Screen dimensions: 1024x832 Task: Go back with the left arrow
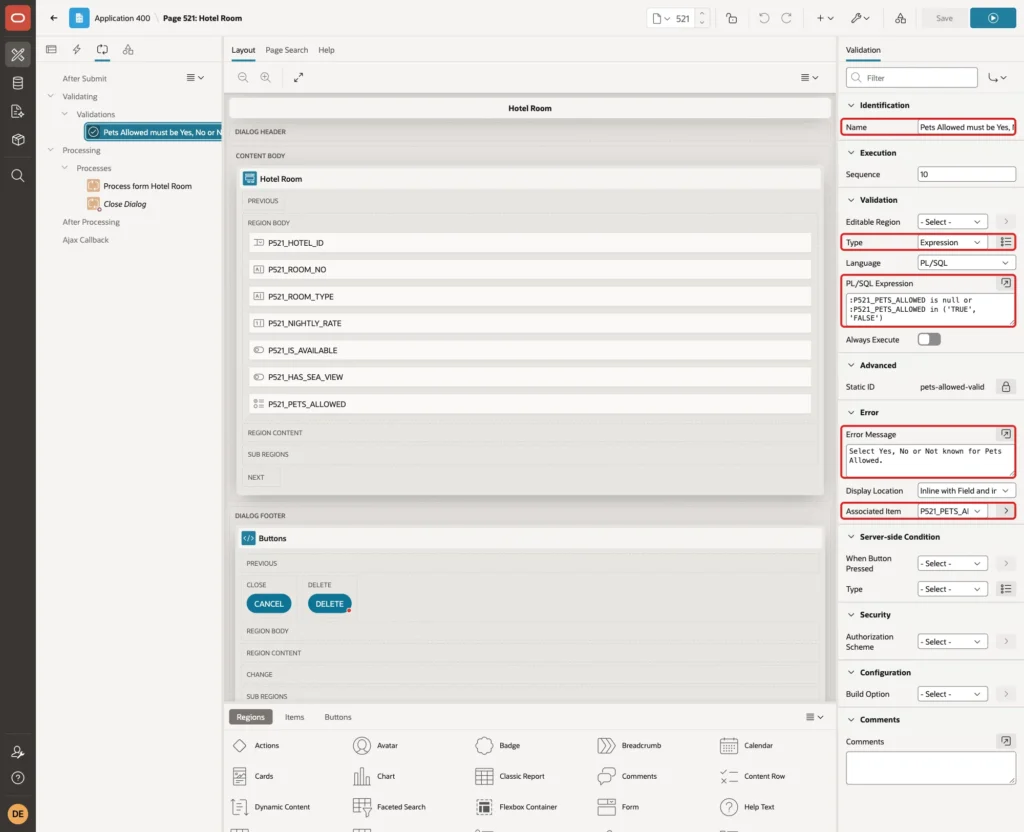[x=54, y=18]
